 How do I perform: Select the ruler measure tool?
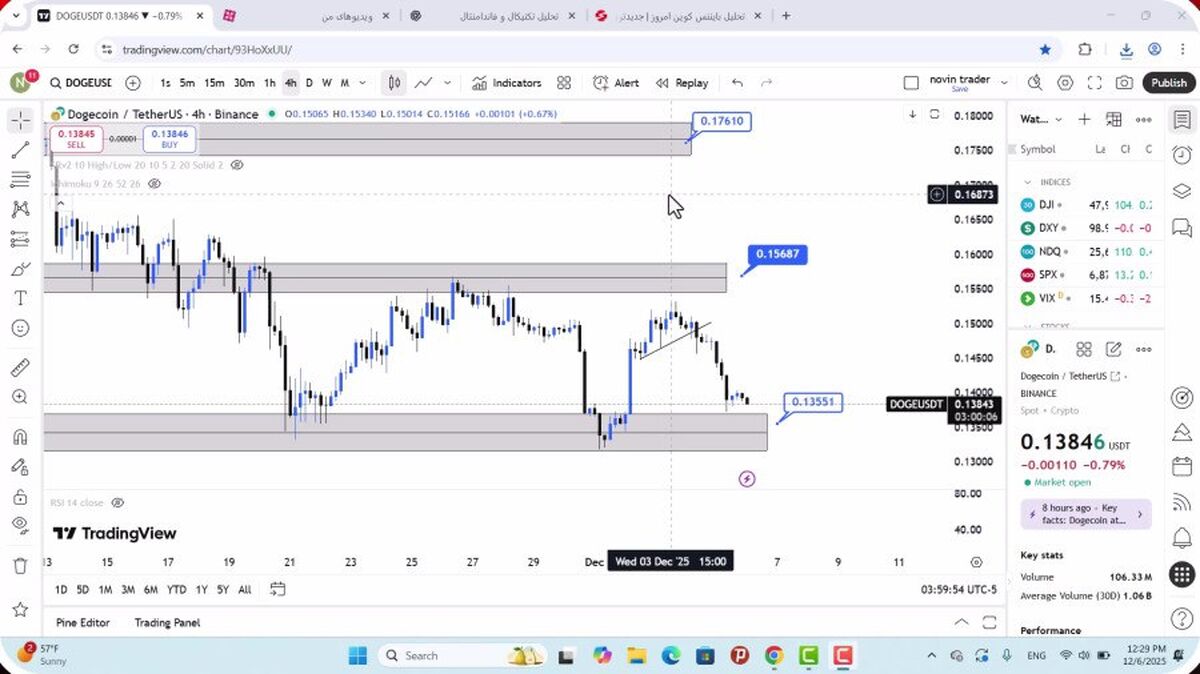tap(20, 368)
